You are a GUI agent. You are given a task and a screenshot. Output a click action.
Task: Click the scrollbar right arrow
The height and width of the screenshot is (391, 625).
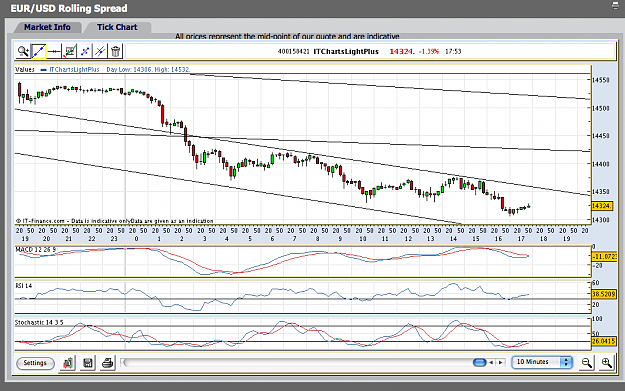click(501, 362)
